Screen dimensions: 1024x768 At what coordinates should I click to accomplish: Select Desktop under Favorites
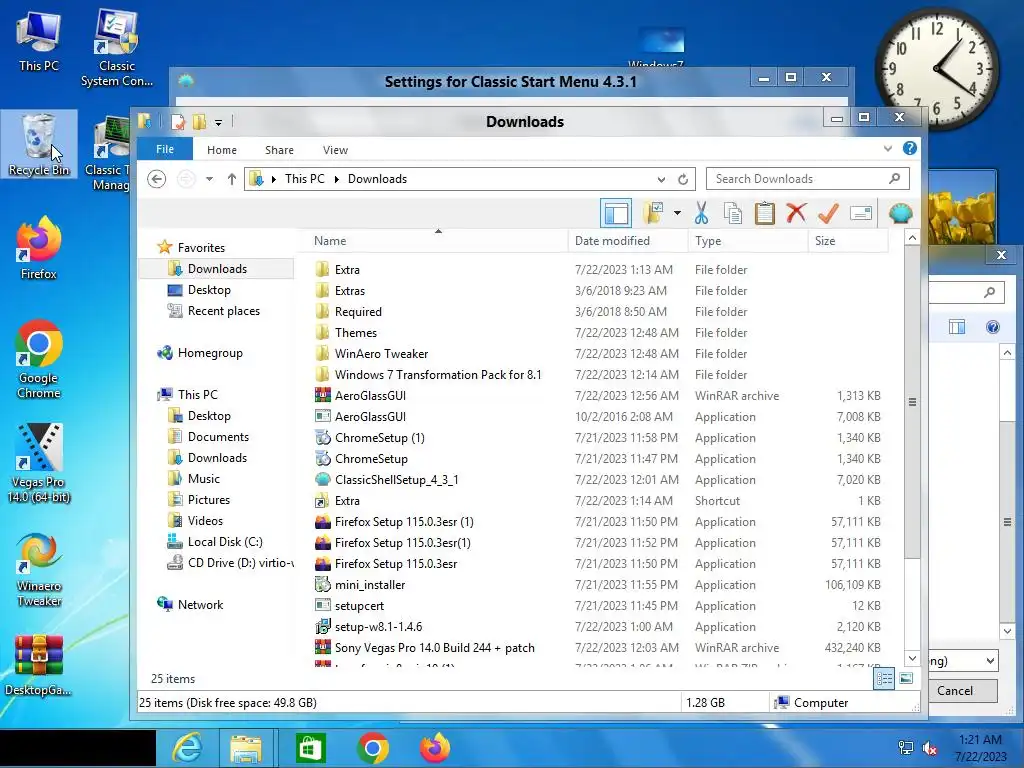click(209, 290)
